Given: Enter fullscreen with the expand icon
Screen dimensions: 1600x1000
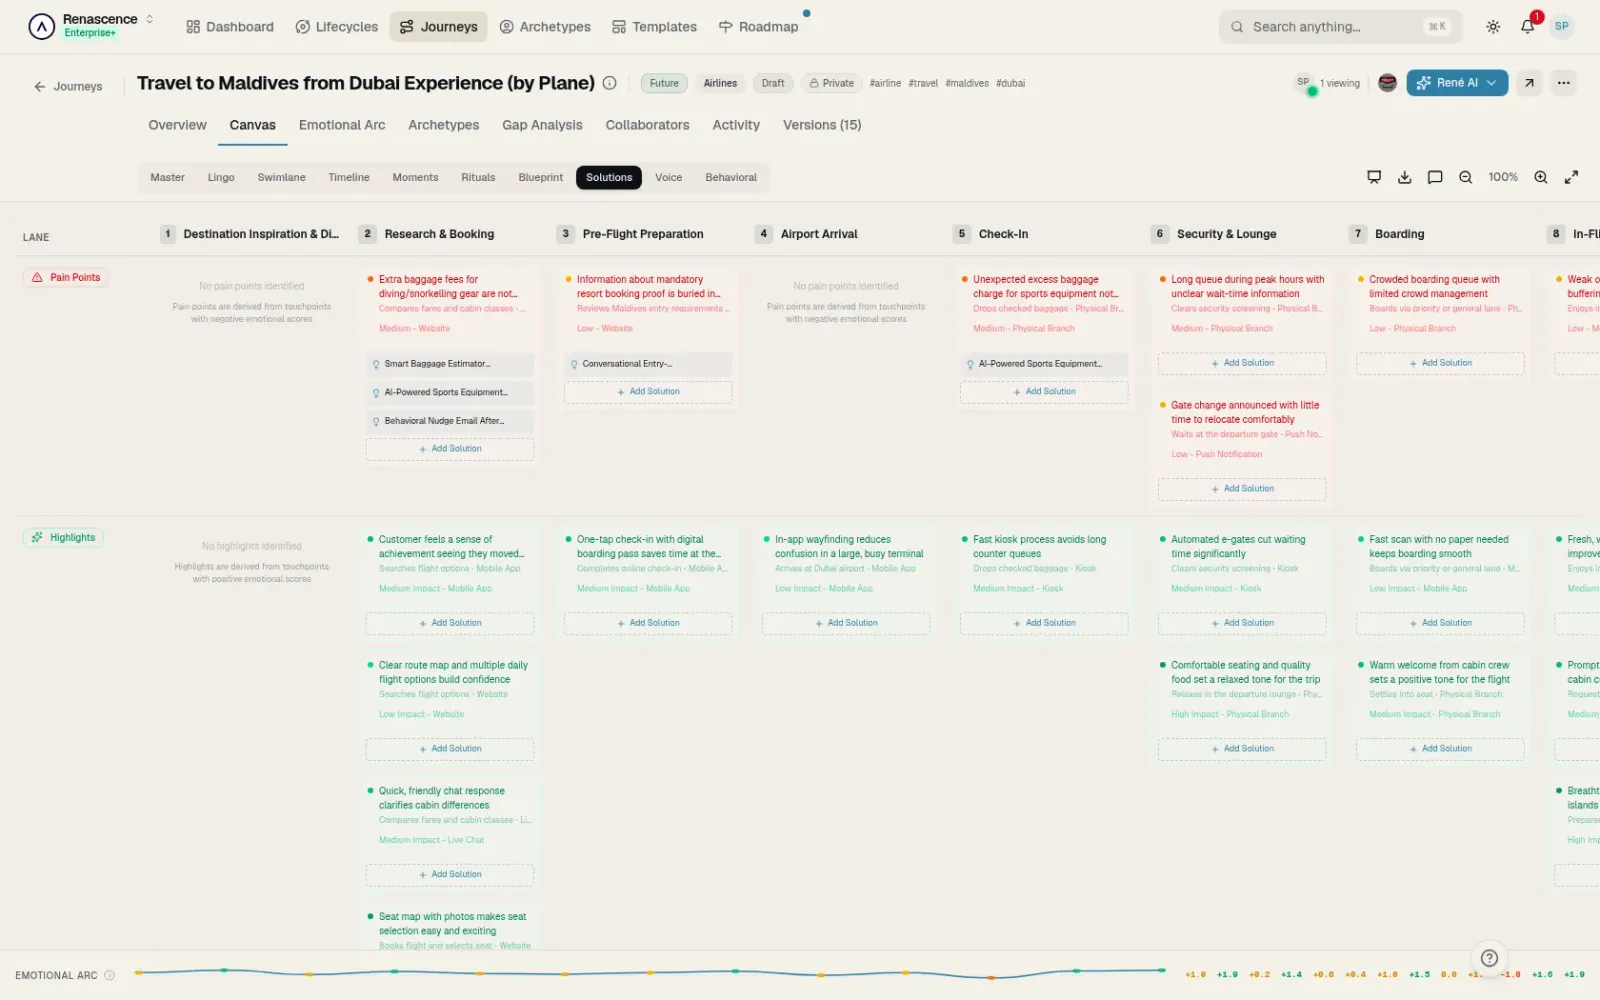Looking at the screenshot, I should [x=1572, y=177].
